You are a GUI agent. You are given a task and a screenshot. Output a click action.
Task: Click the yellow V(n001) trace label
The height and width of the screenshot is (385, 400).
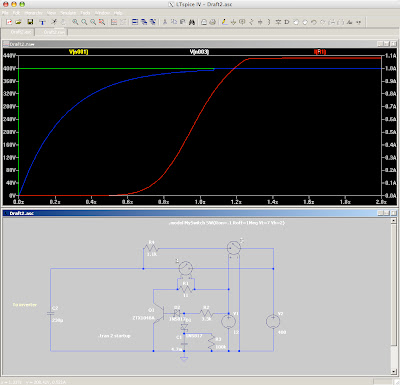pos(79,52)
